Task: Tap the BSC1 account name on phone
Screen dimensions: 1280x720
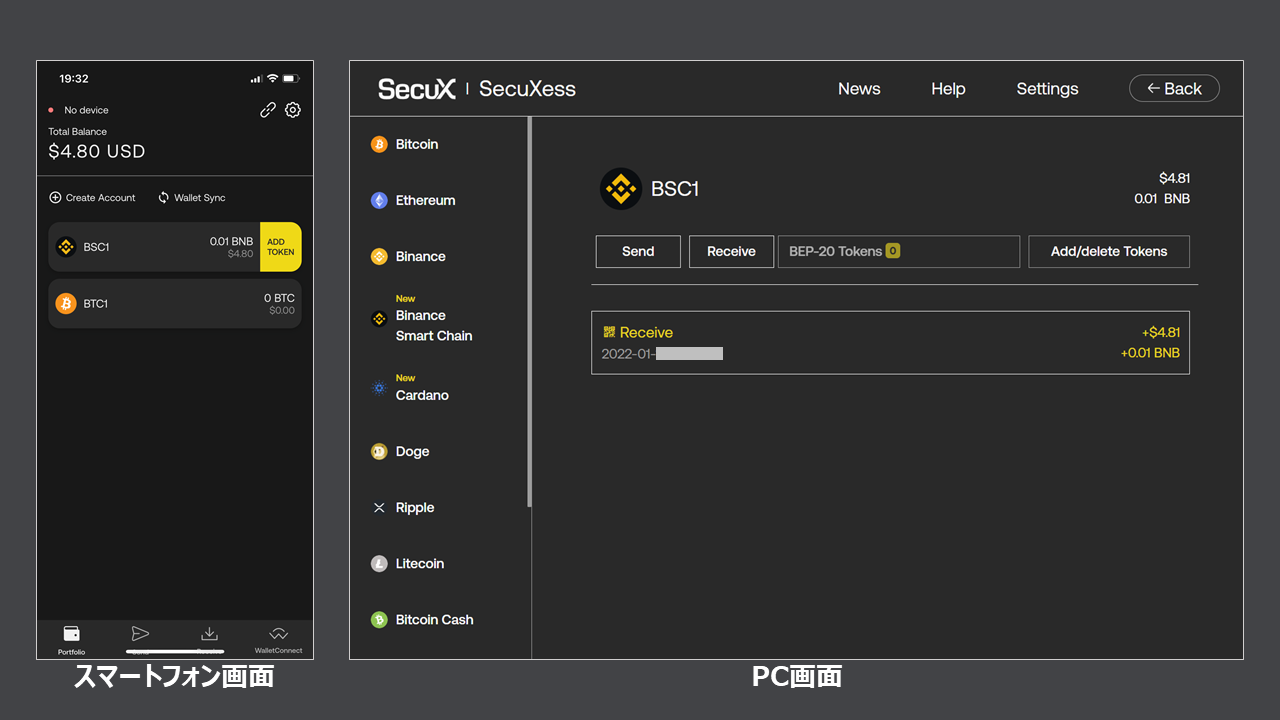Action: coord(97,247)
